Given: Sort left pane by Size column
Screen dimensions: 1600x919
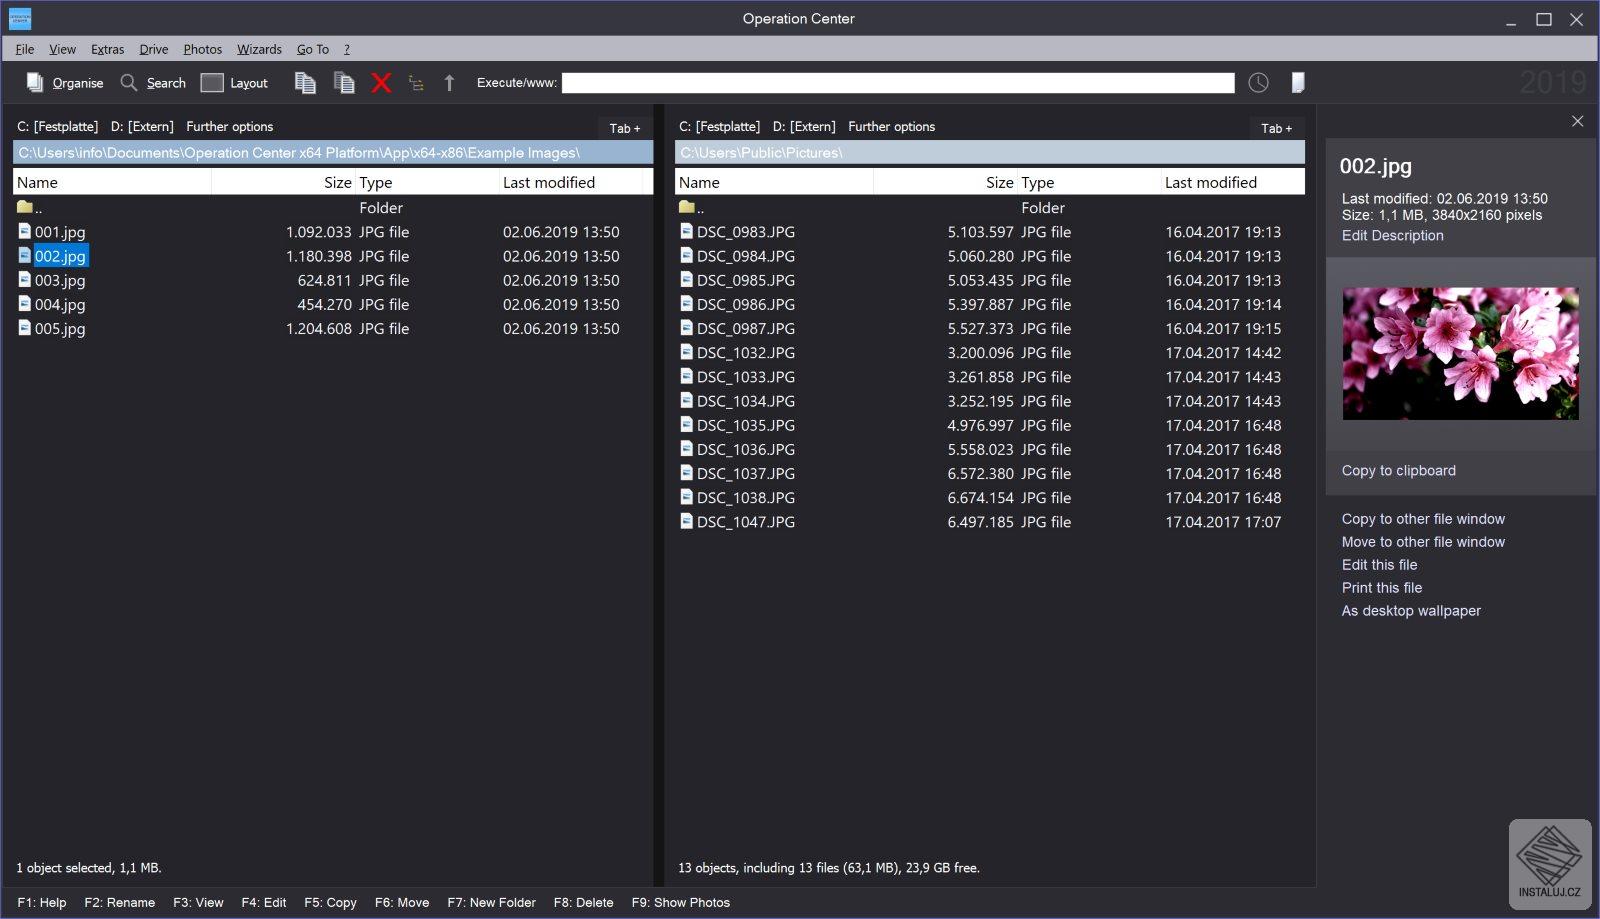Looking at the screenshot, I should click(x=283, y=182).
